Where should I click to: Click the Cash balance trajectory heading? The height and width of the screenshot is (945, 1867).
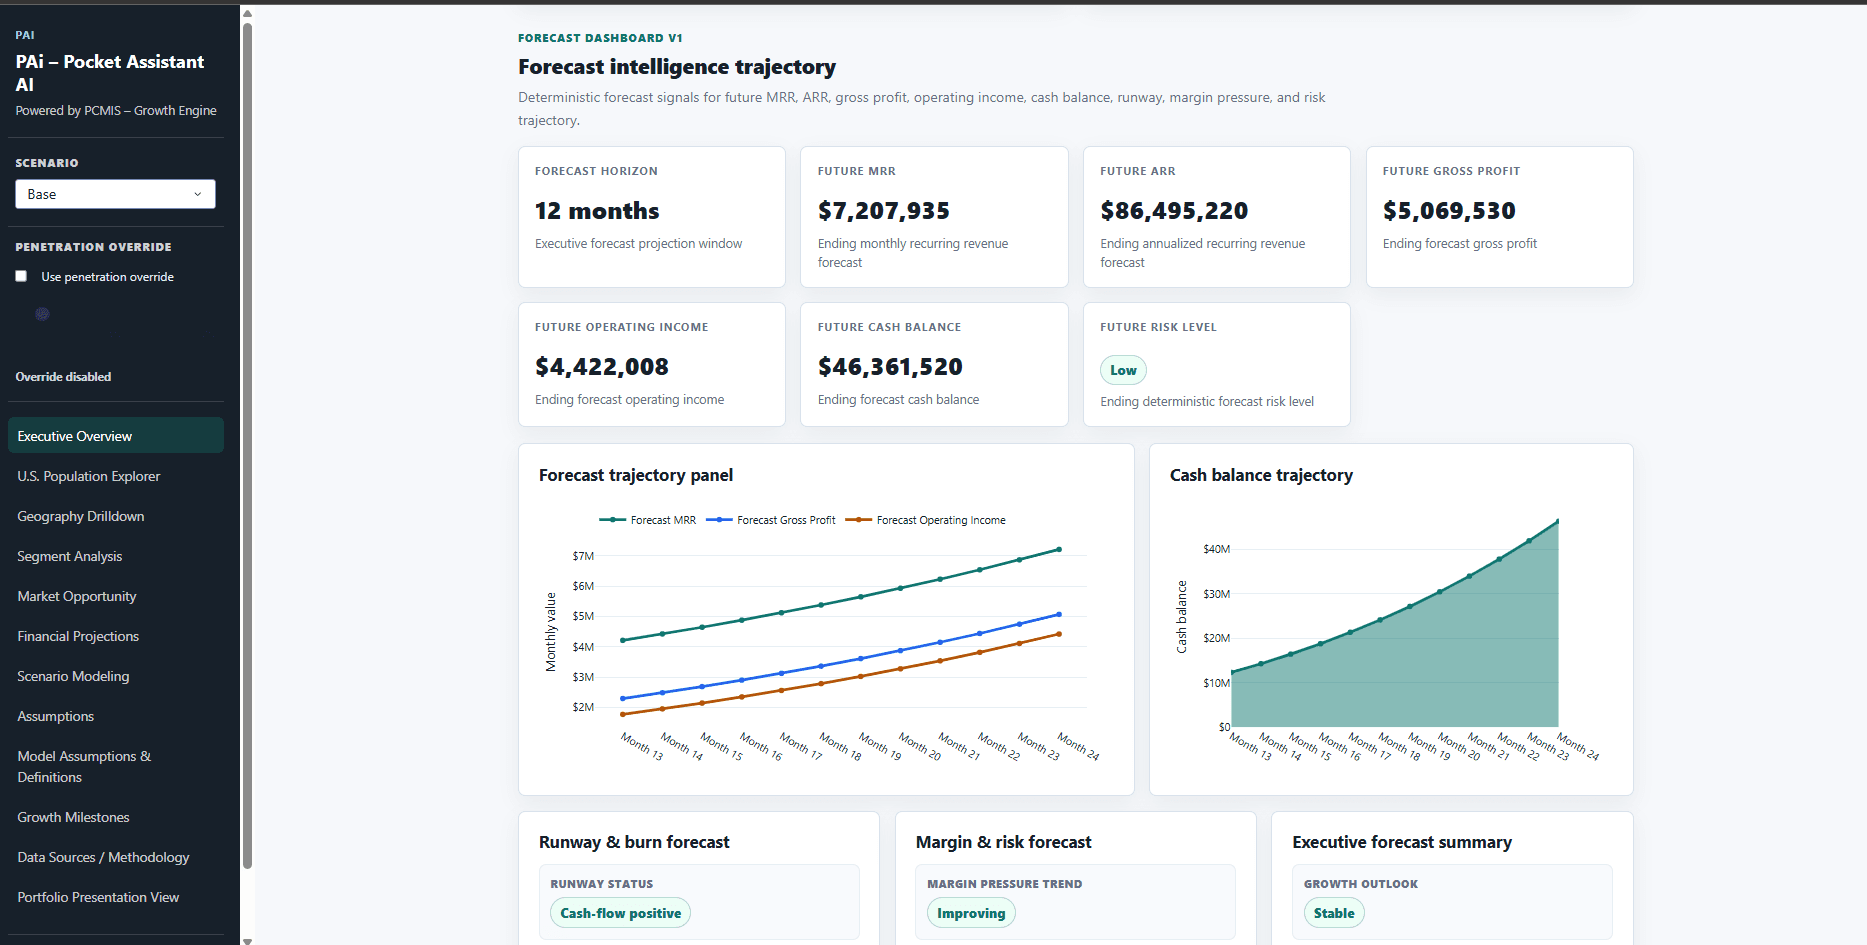1261,475
